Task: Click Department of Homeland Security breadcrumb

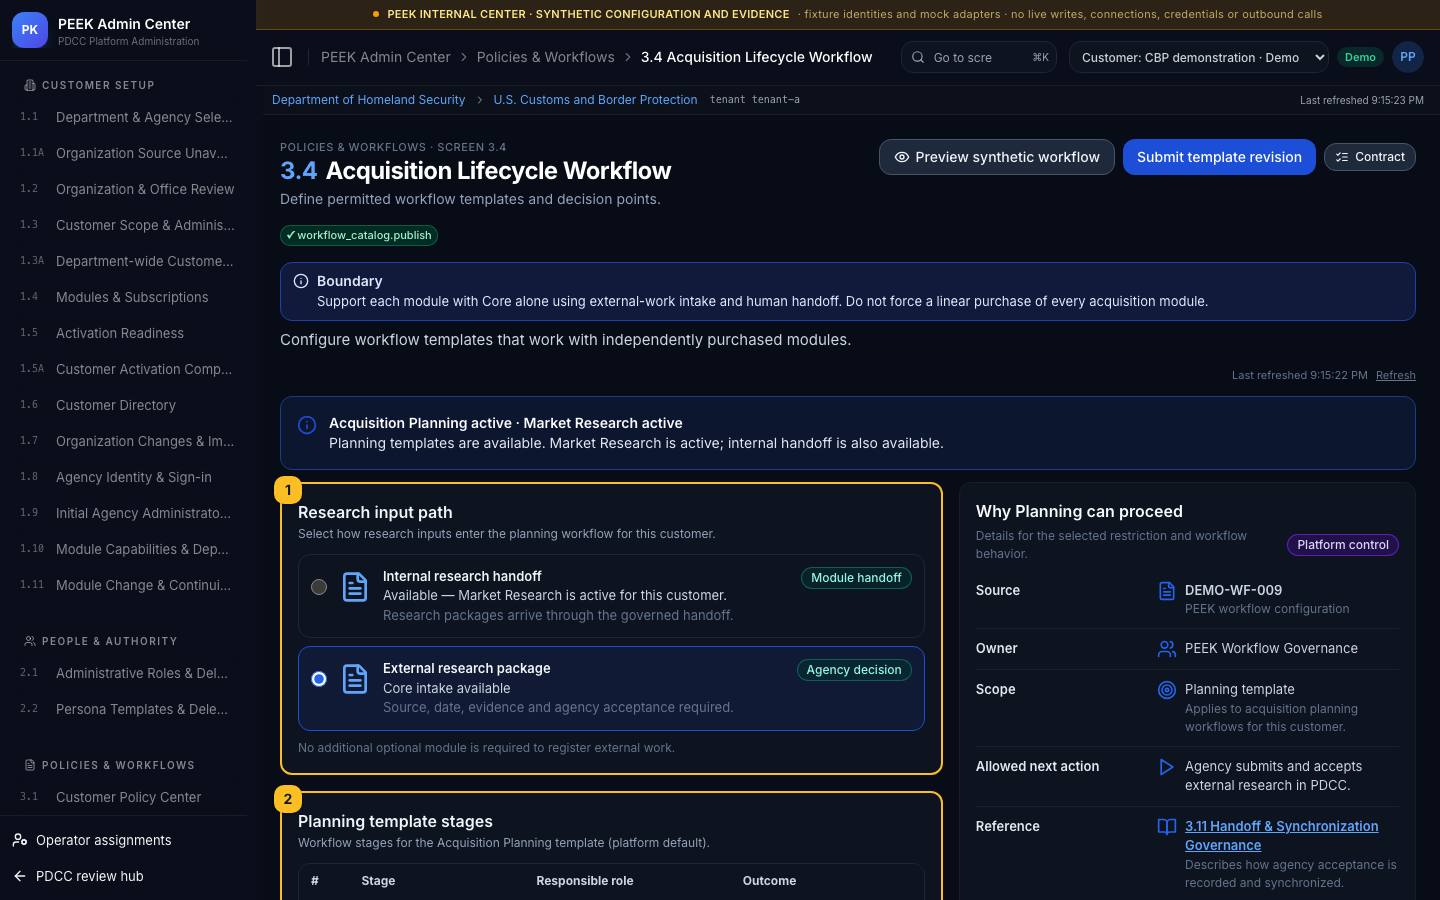Action: tap(368, 100)
